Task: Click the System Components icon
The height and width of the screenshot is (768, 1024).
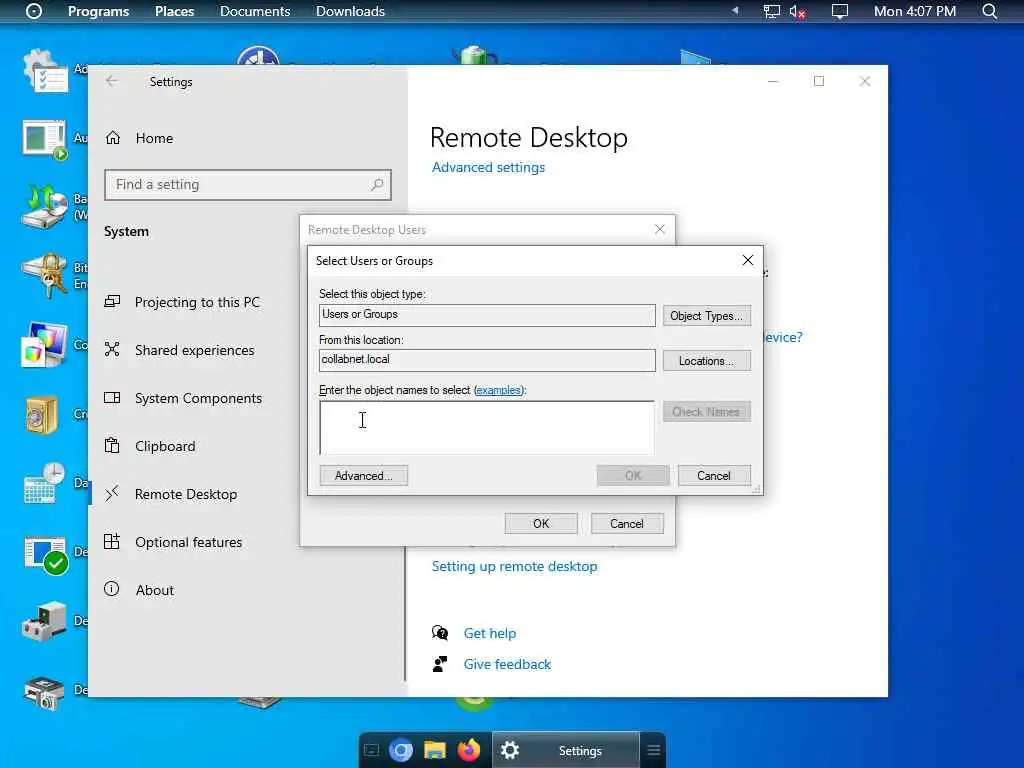Action: click(x=112, y=398)
